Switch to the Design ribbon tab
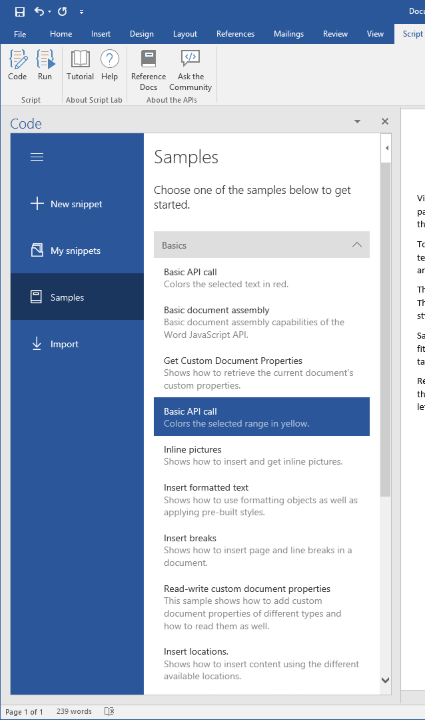 [141, 34]
